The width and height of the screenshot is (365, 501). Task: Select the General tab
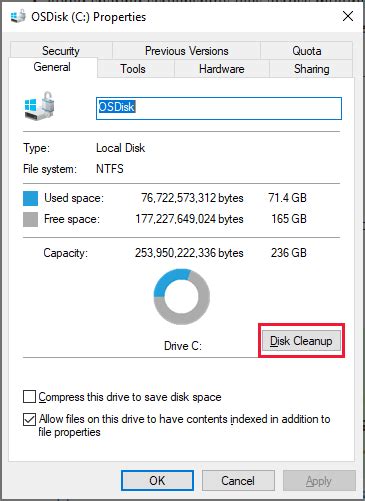click(53, 67)
